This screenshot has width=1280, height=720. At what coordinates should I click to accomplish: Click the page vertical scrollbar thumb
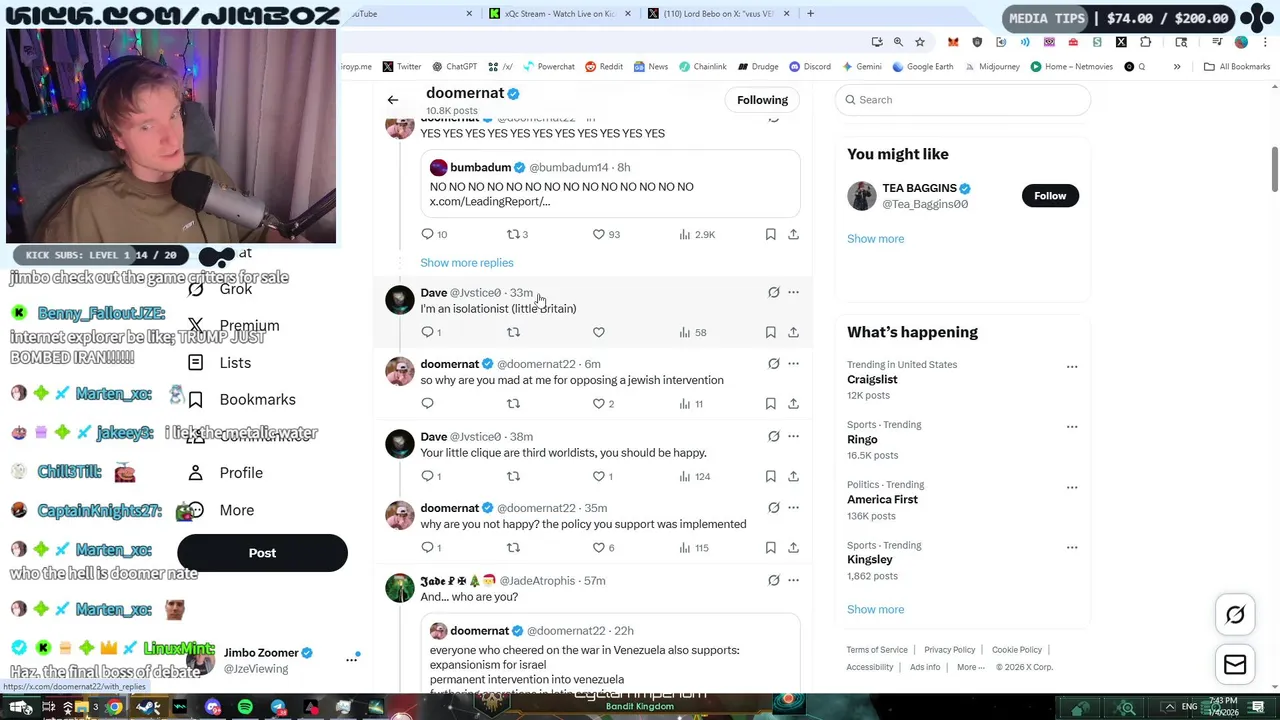click(x=1274, y=170)
